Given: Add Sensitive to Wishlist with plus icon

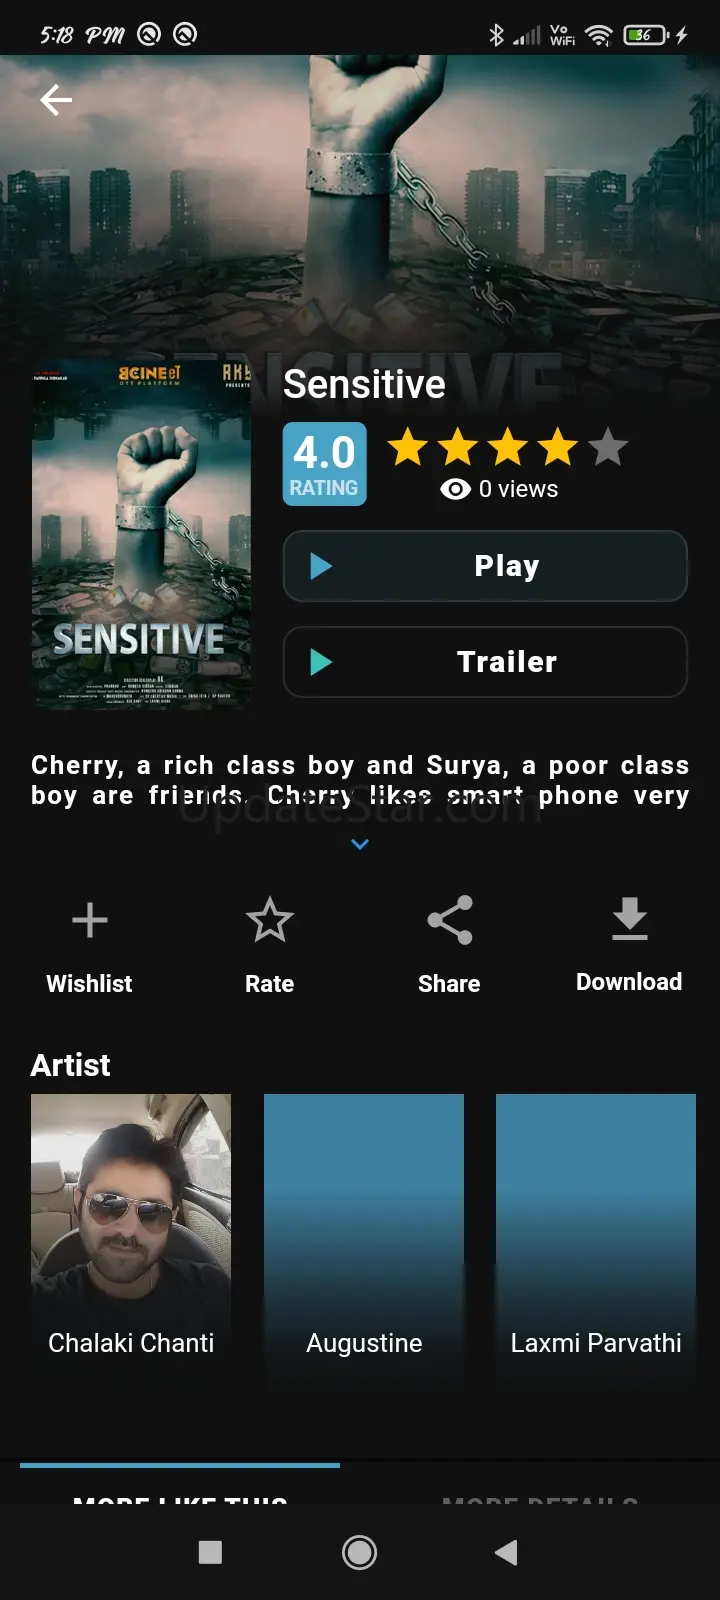Looking at the screenshot, I should 90,920.
